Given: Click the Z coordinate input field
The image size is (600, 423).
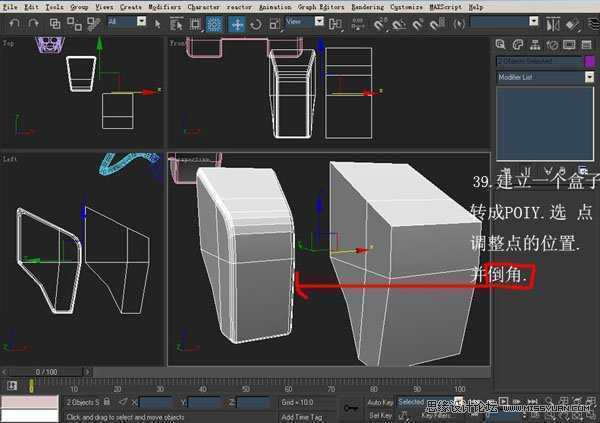Looking at the screenshot, I should tap(253, 402).
